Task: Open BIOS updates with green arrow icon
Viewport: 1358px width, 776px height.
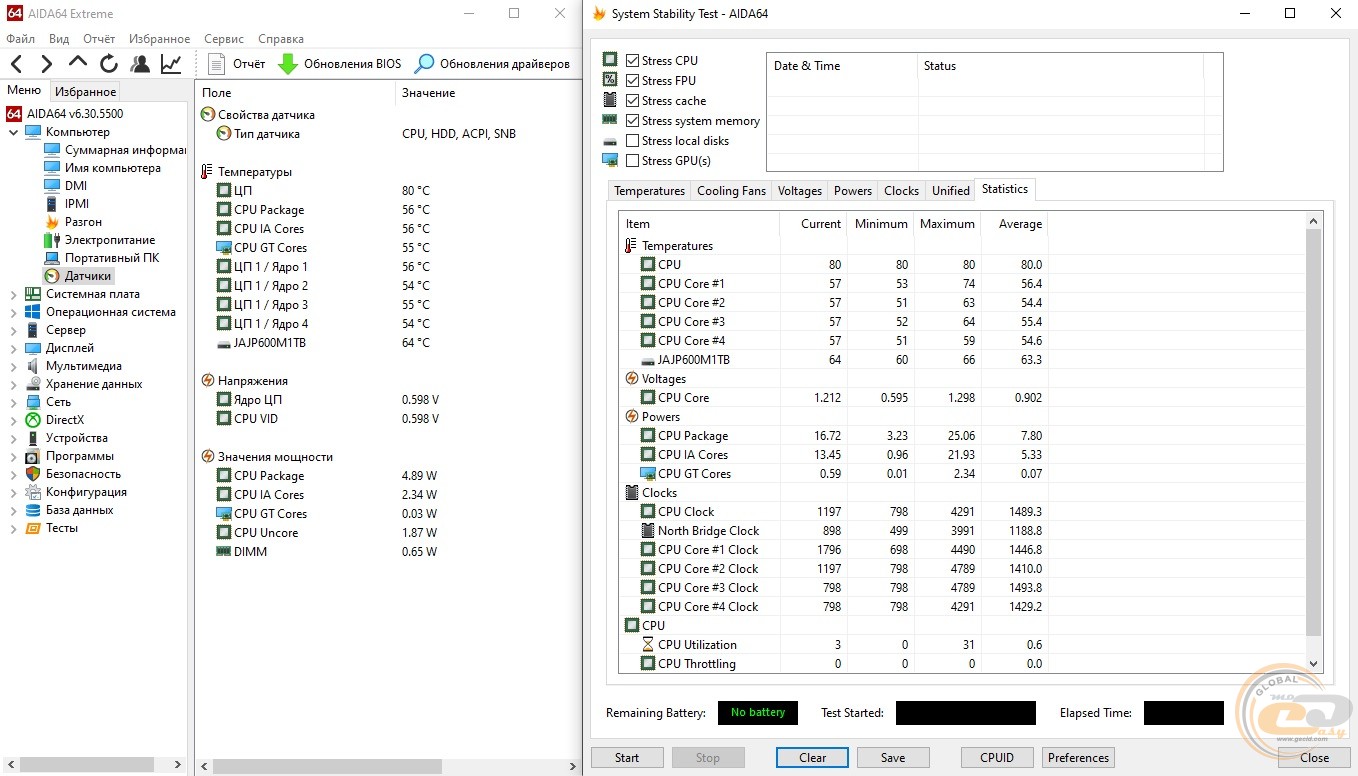Action: [x=288, y=64]
